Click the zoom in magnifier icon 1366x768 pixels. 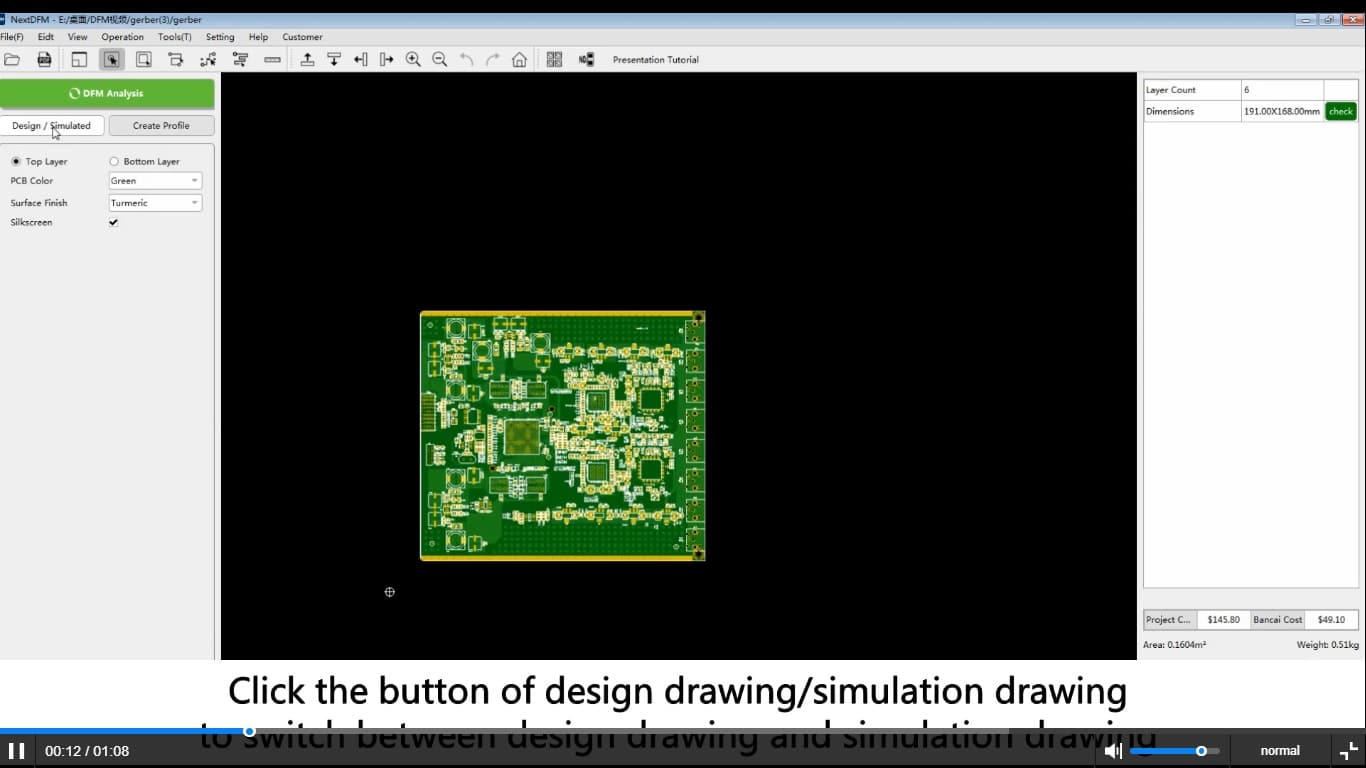pos(413,60)
